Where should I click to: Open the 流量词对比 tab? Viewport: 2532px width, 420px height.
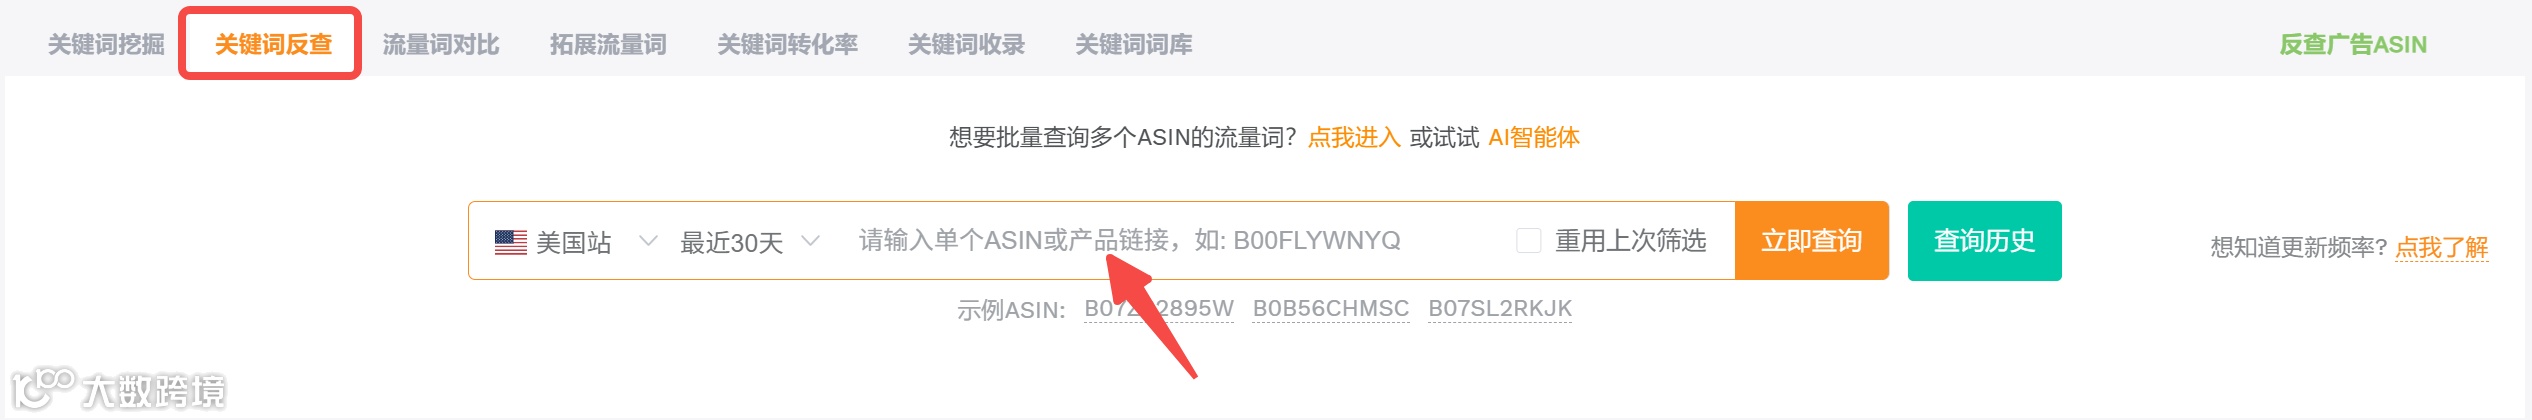click(440, 44)
